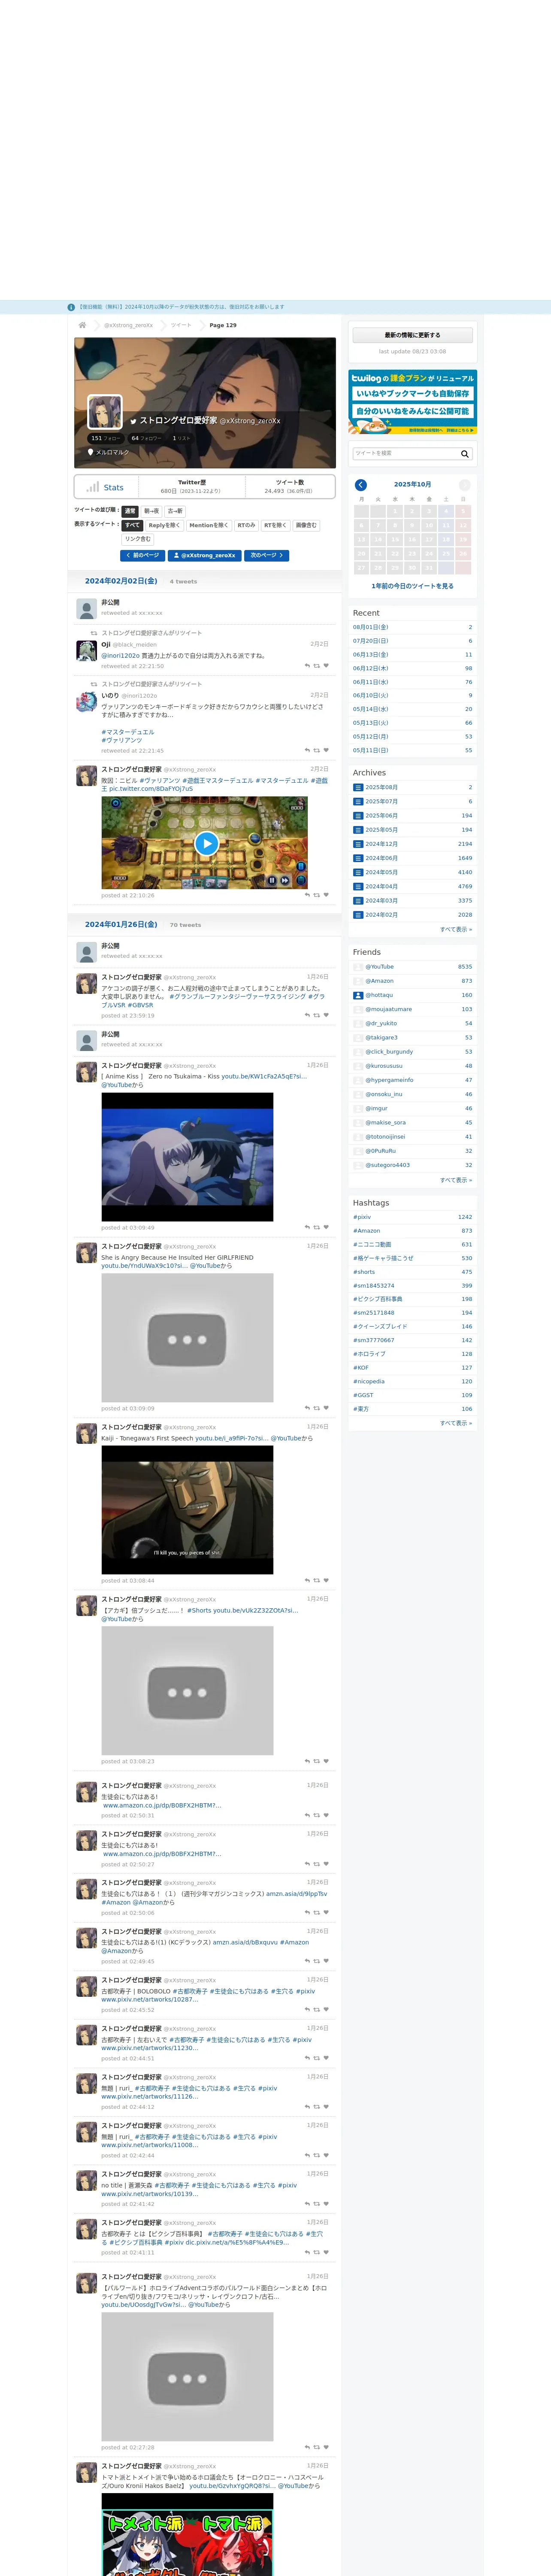Open 2024年02月02日(金) date heading

tap(121, 581)
